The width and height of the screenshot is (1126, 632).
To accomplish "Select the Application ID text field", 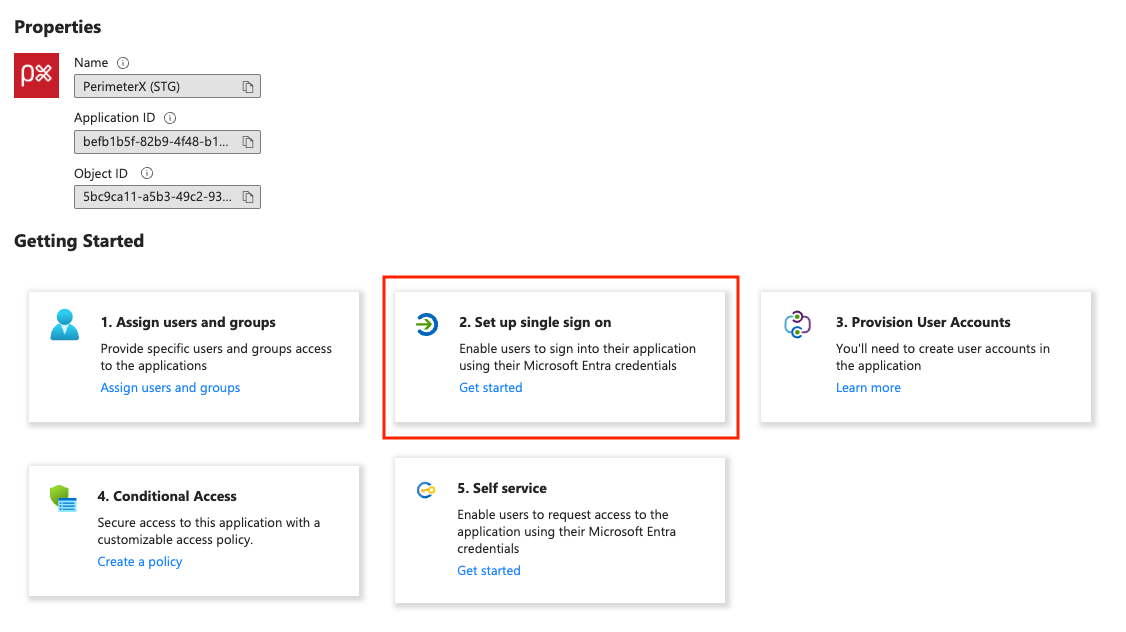I will (x=155, y=142).
